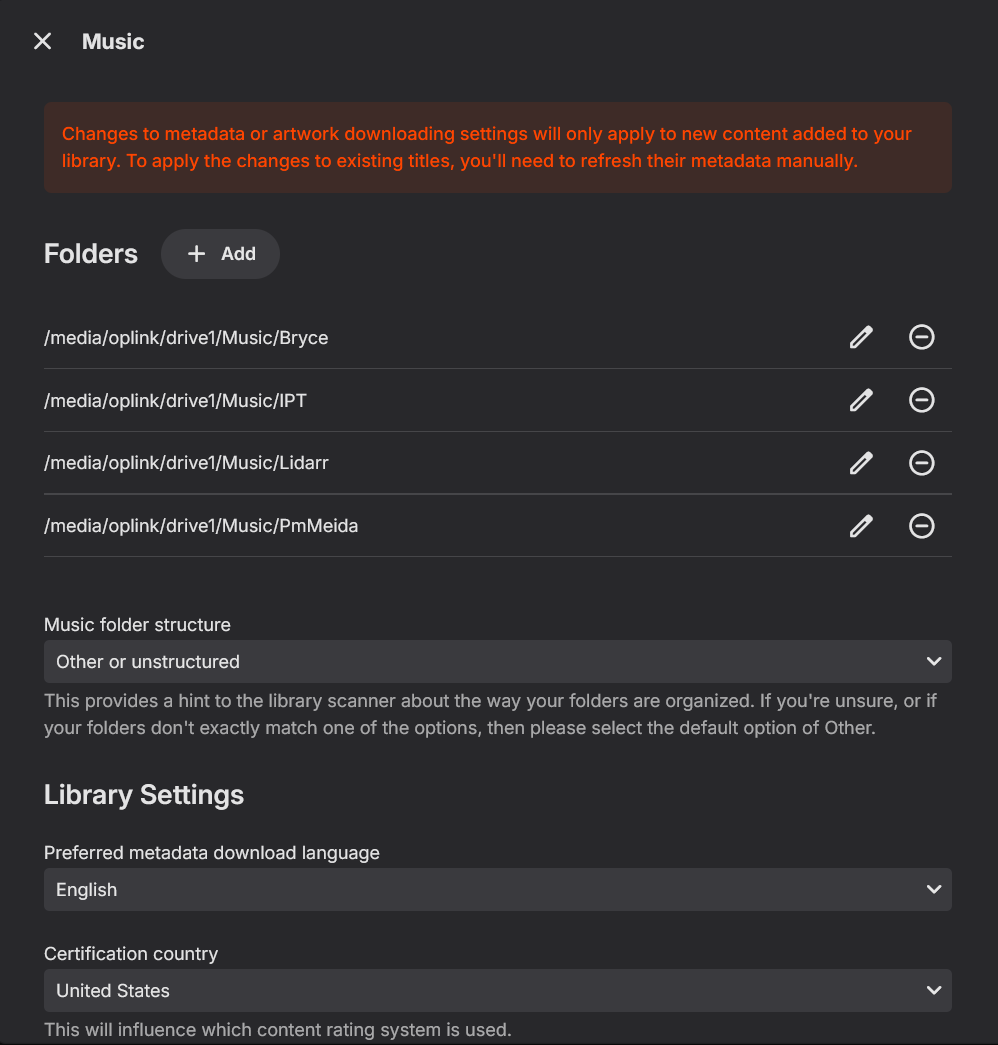Remove the Music/Lidarr folder
The width and height of the screenshot is (998, 1045).
[921, 463]
